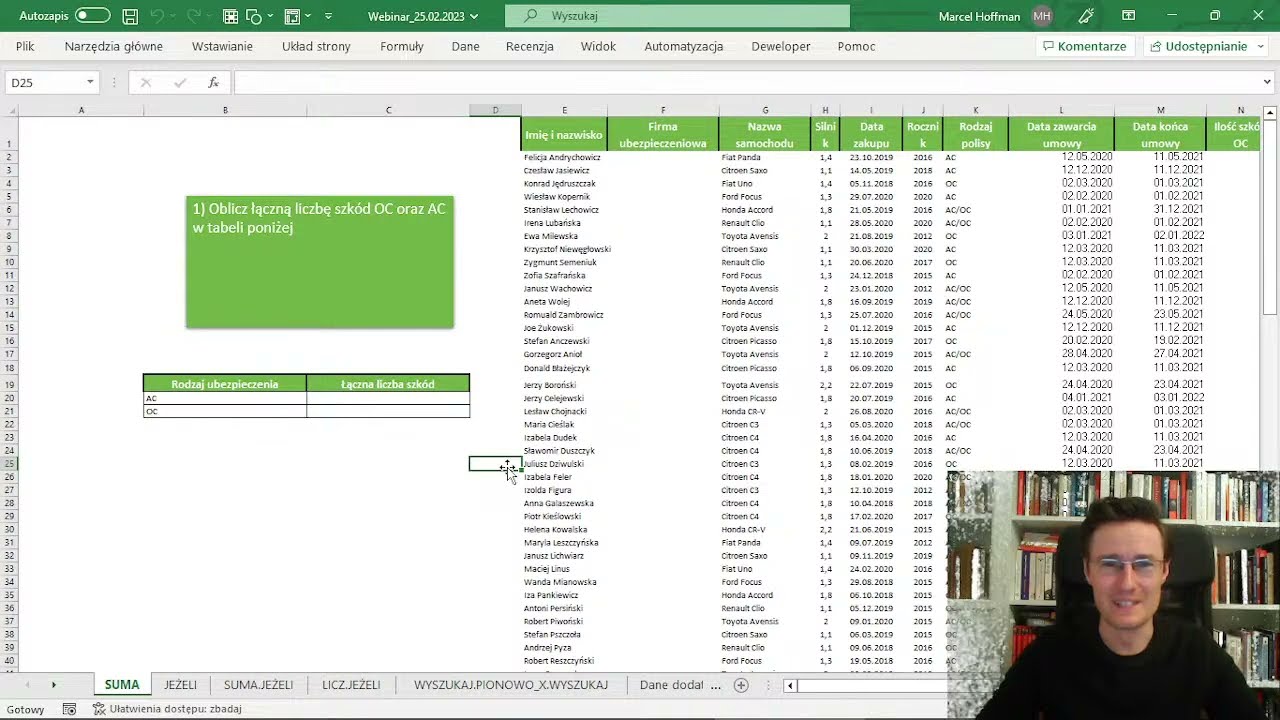Open the Widok tab

598,46
